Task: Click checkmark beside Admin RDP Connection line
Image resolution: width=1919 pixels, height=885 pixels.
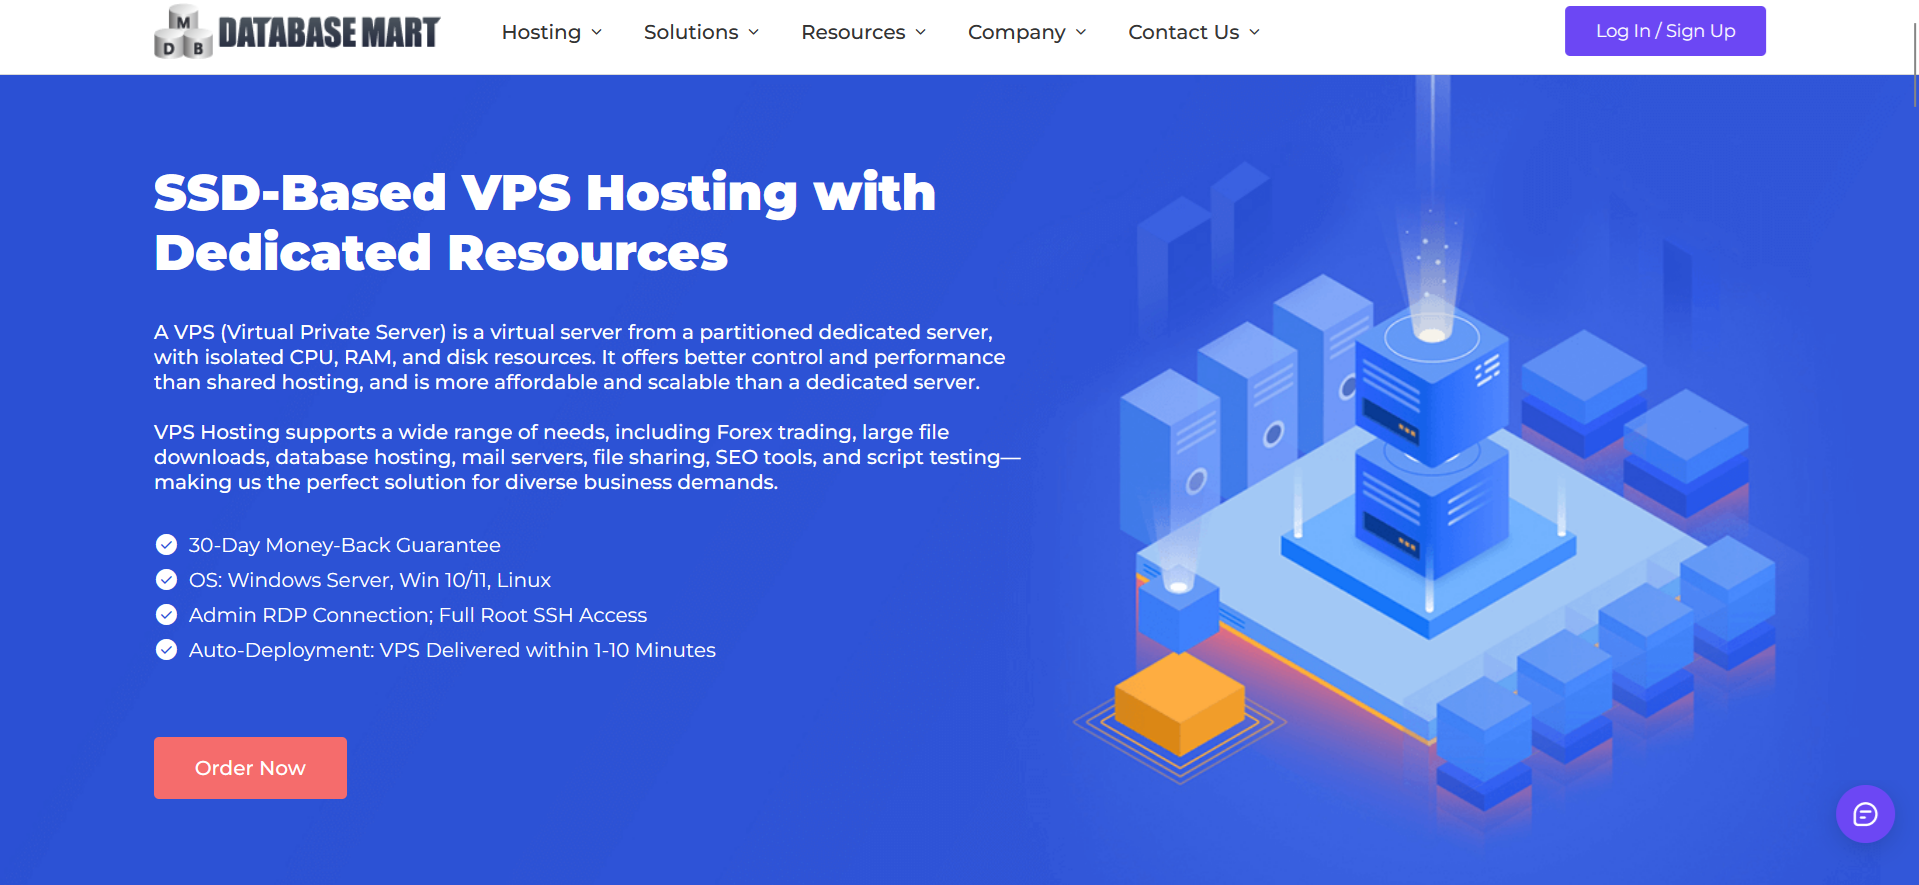Action: [166, 615]
